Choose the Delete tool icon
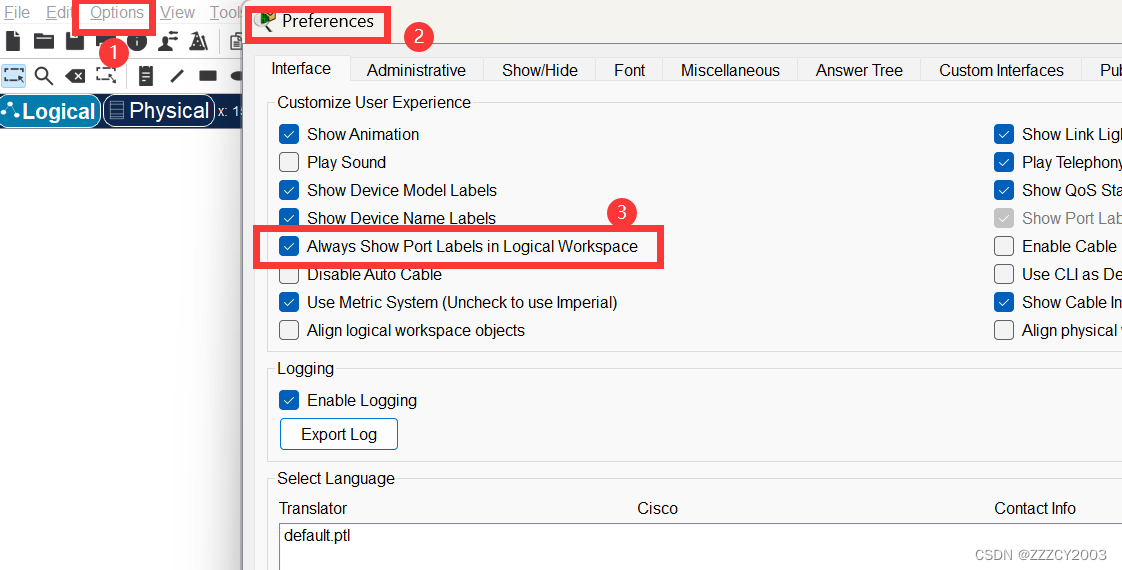 [x=75, y=76]
